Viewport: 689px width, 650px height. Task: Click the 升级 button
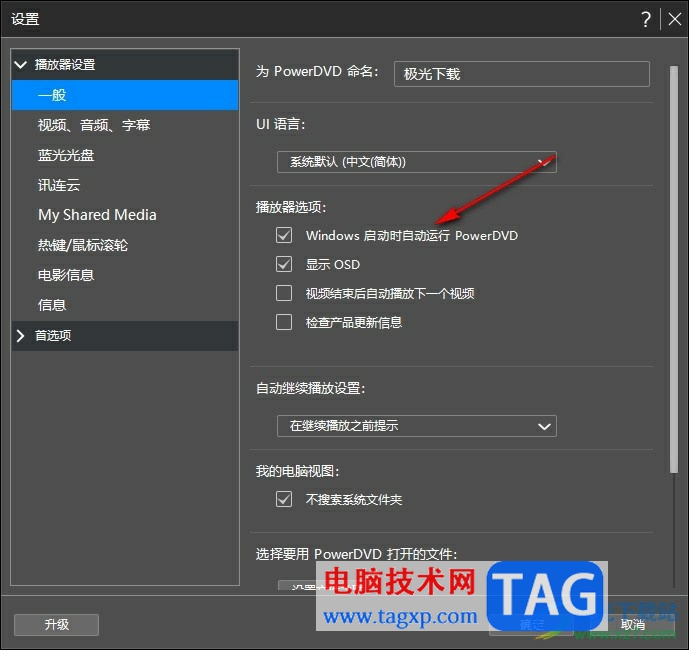tap(56, 625)
